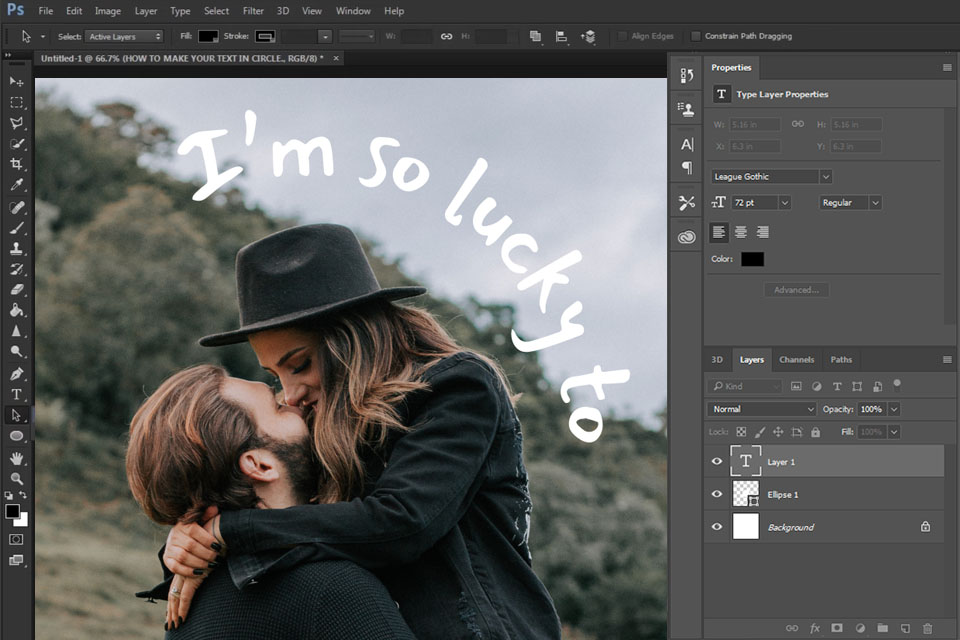The width and height of the screenshot is (960, 640).
Task: Select the Zoom tool
Action: coord(16,478)
